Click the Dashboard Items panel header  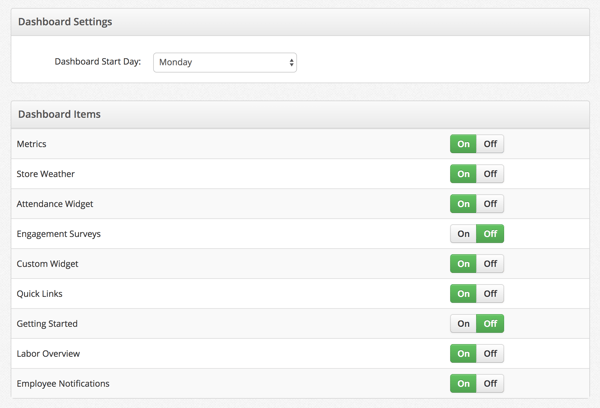pos(300,114)
